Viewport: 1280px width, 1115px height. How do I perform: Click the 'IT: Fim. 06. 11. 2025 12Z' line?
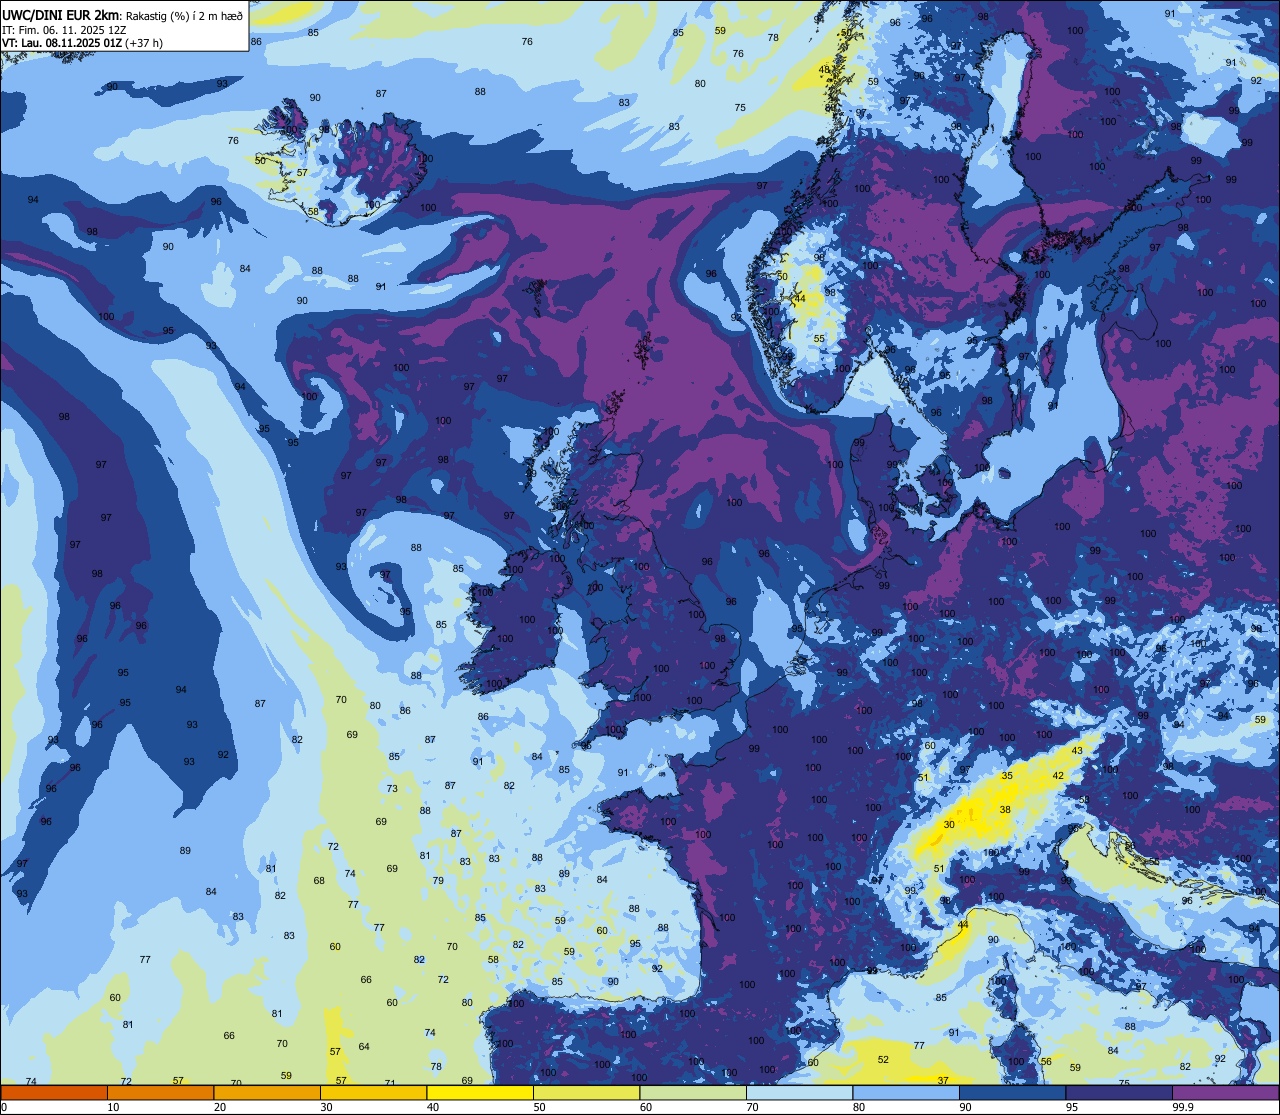tap(62, 30)
